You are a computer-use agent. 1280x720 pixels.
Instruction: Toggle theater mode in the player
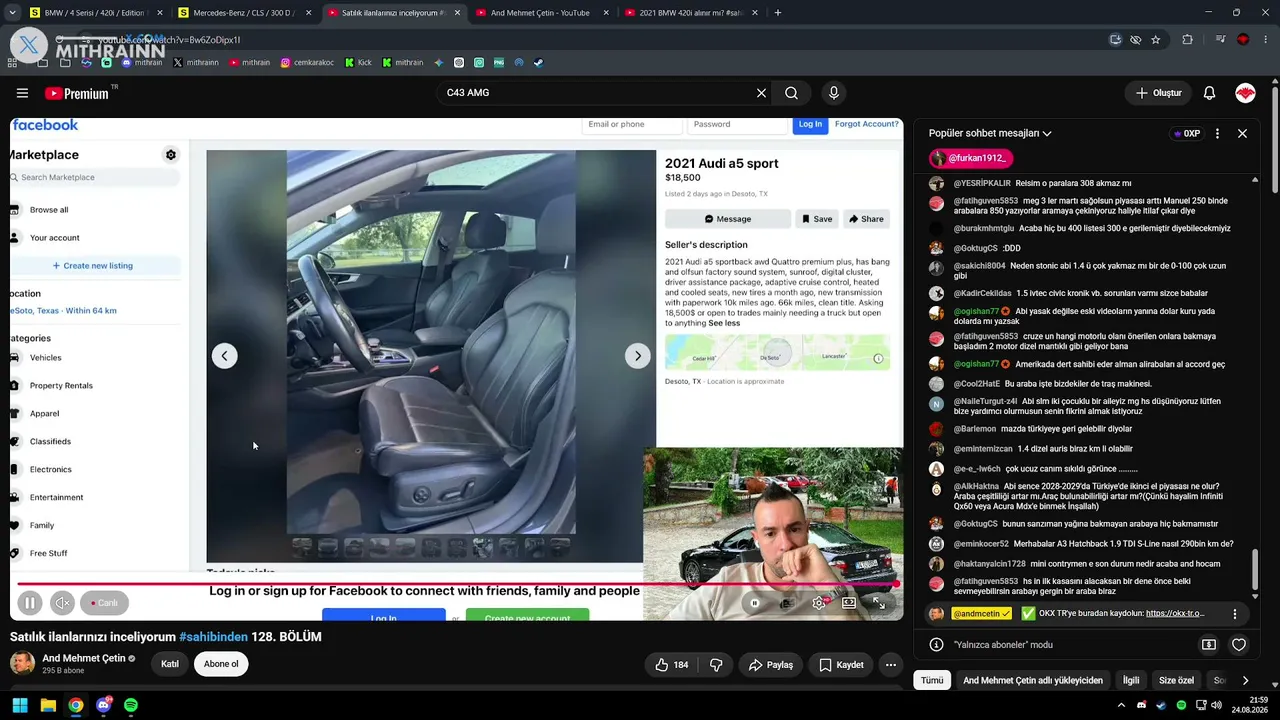point(849,603)
